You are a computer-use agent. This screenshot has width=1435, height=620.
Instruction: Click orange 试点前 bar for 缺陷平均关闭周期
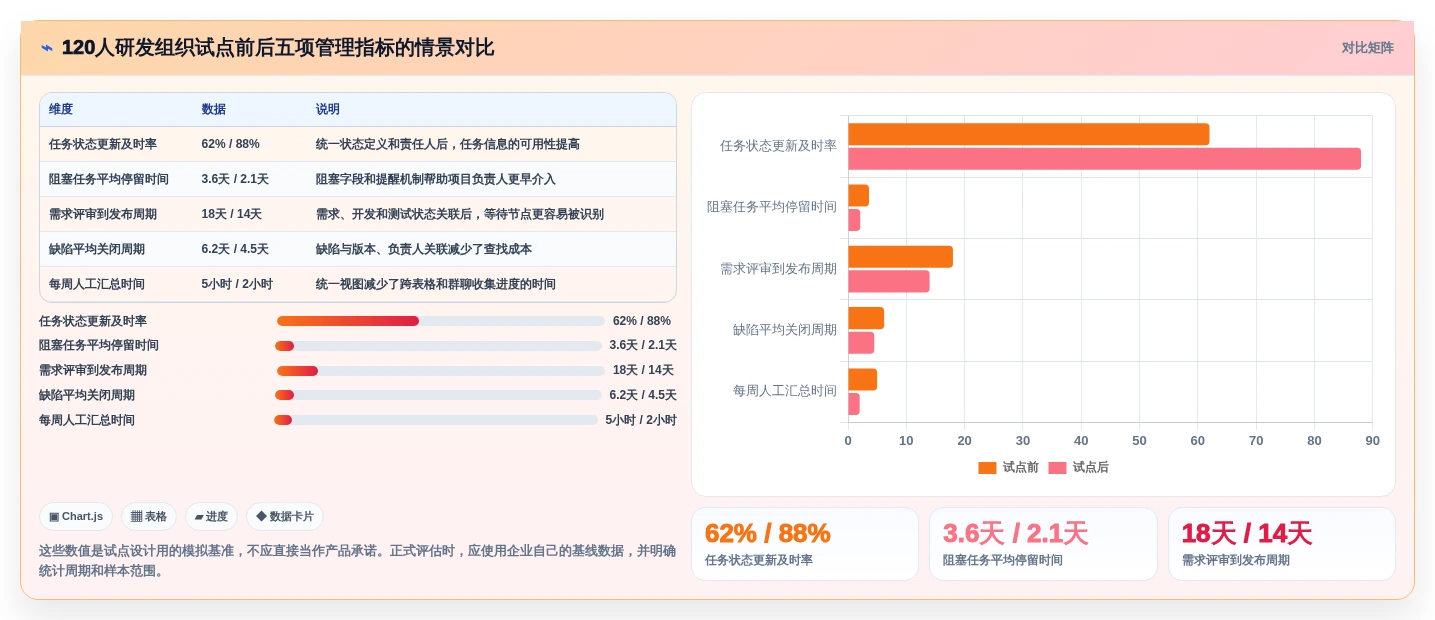(x=866, y=318)
